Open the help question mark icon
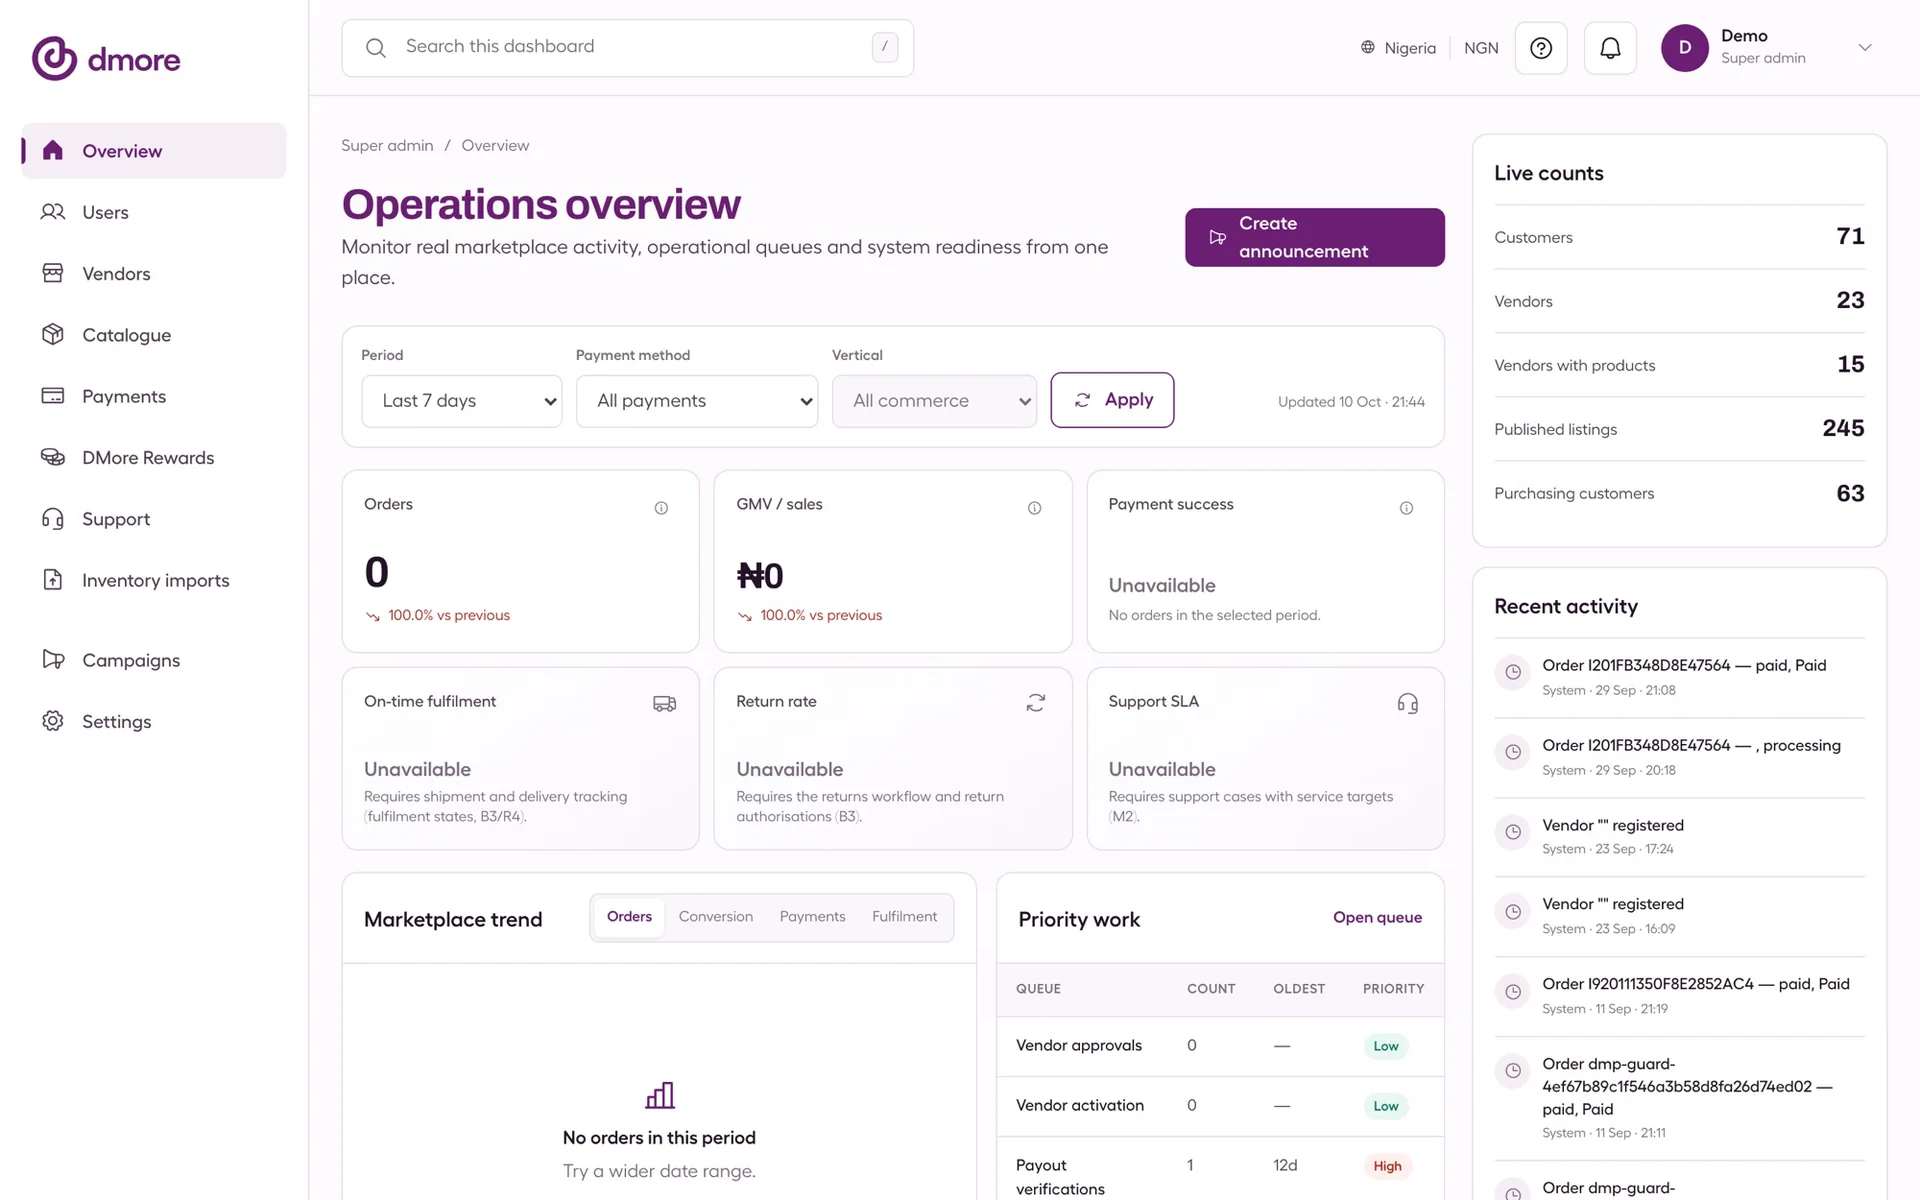 (1541, 48)
